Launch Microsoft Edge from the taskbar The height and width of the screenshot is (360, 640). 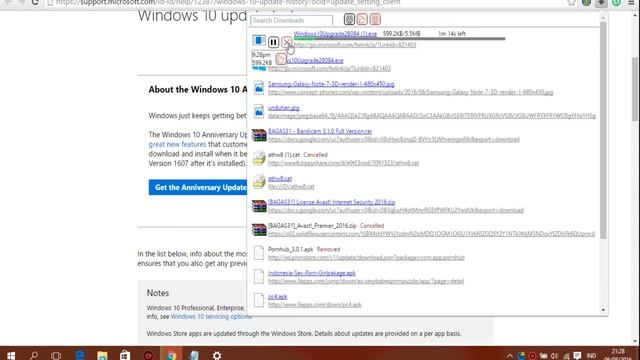pyautogui.click(x=80, y=355)
